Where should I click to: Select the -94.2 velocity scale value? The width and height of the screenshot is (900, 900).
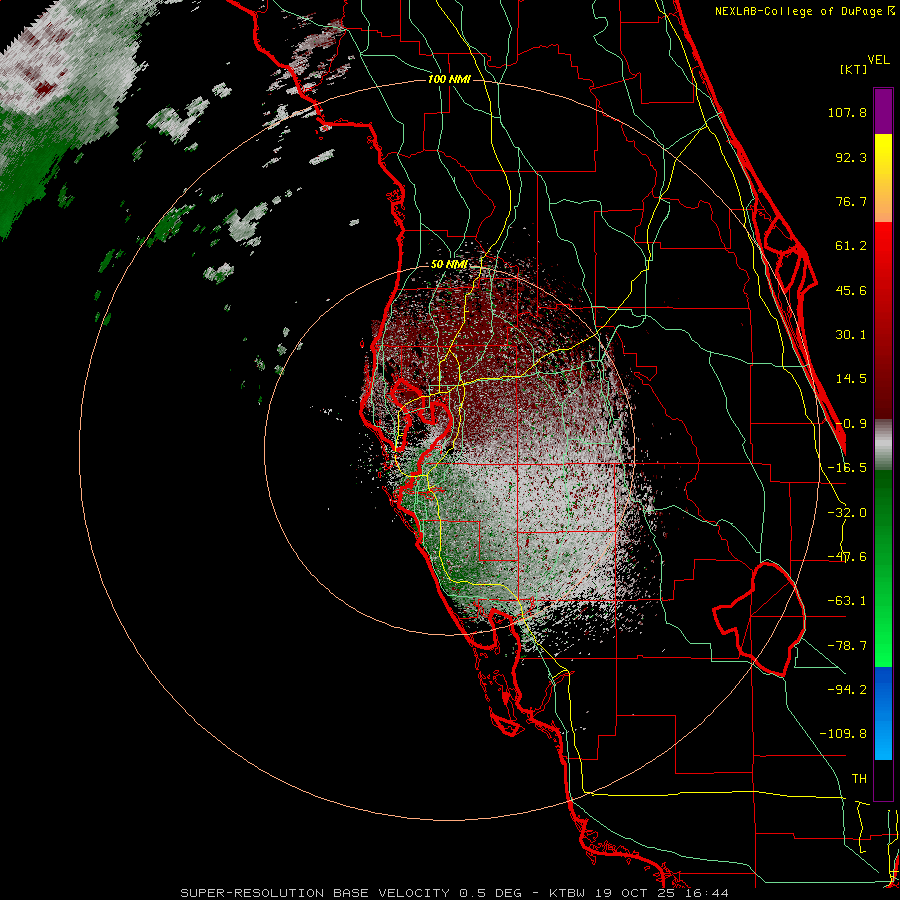(x=847, y=689)
